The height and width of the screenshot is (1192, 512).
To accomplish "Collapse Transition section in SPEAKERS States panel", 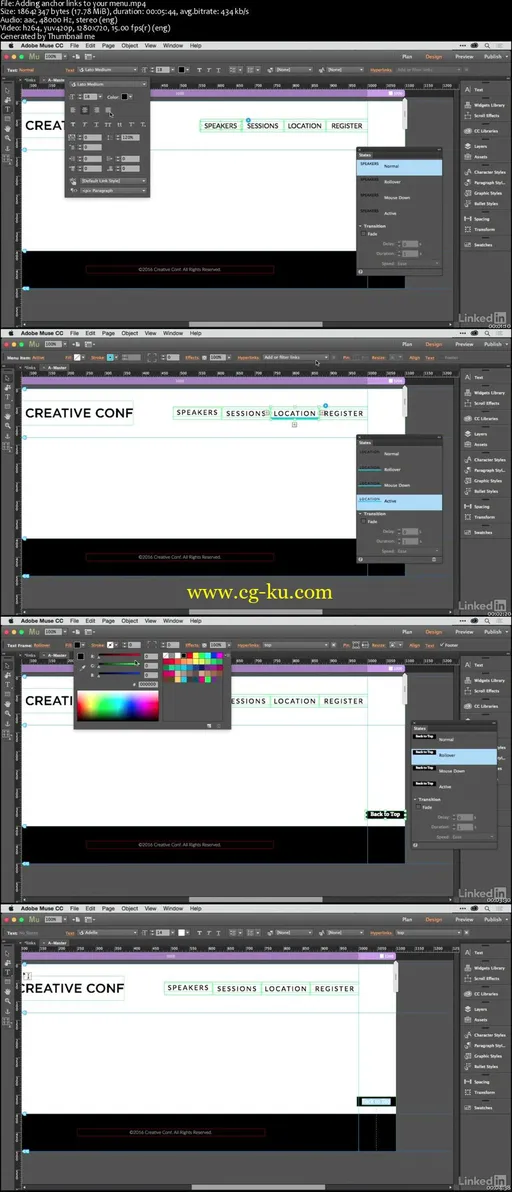I will (x=361, y=226).
